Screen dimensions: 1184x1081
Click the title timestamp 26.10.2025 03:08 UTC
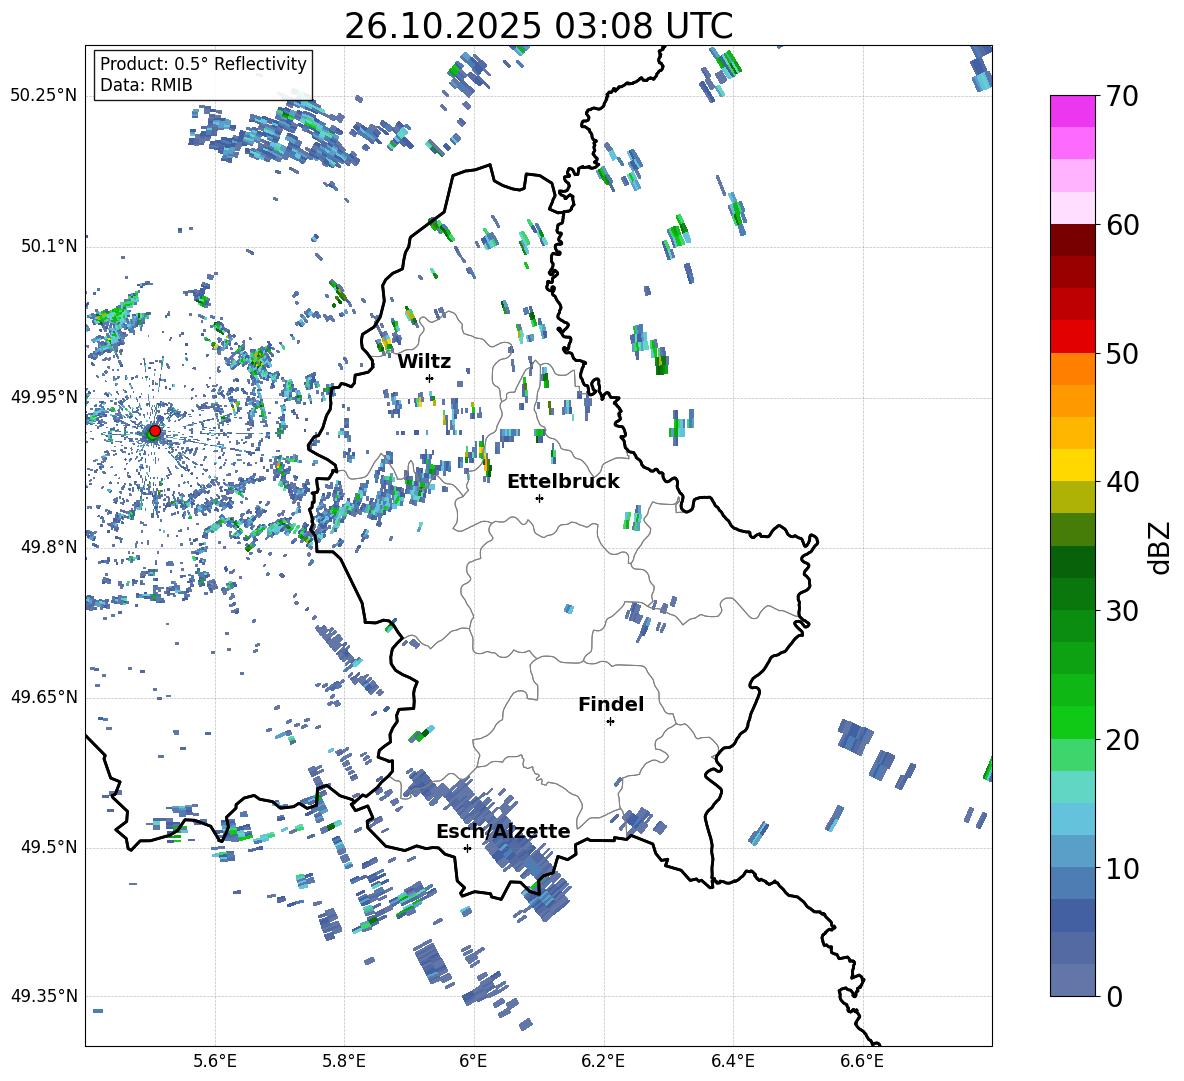(538, 26)
